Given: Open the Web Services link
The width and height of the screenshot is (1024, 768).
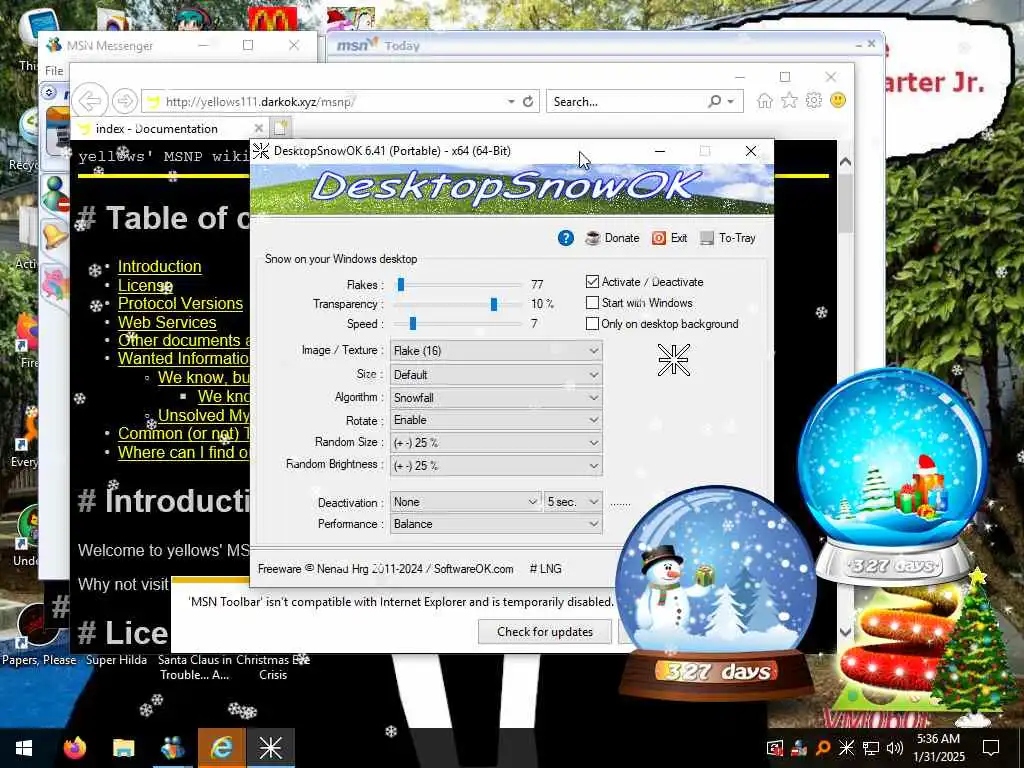Looking at the screenshot, I should [x=167, y=323].
